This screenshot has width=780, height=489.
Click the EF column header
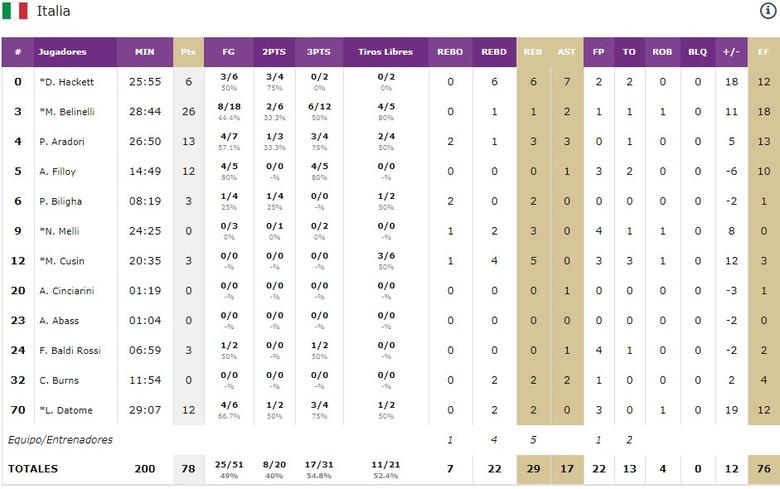(x=763, y=52)
